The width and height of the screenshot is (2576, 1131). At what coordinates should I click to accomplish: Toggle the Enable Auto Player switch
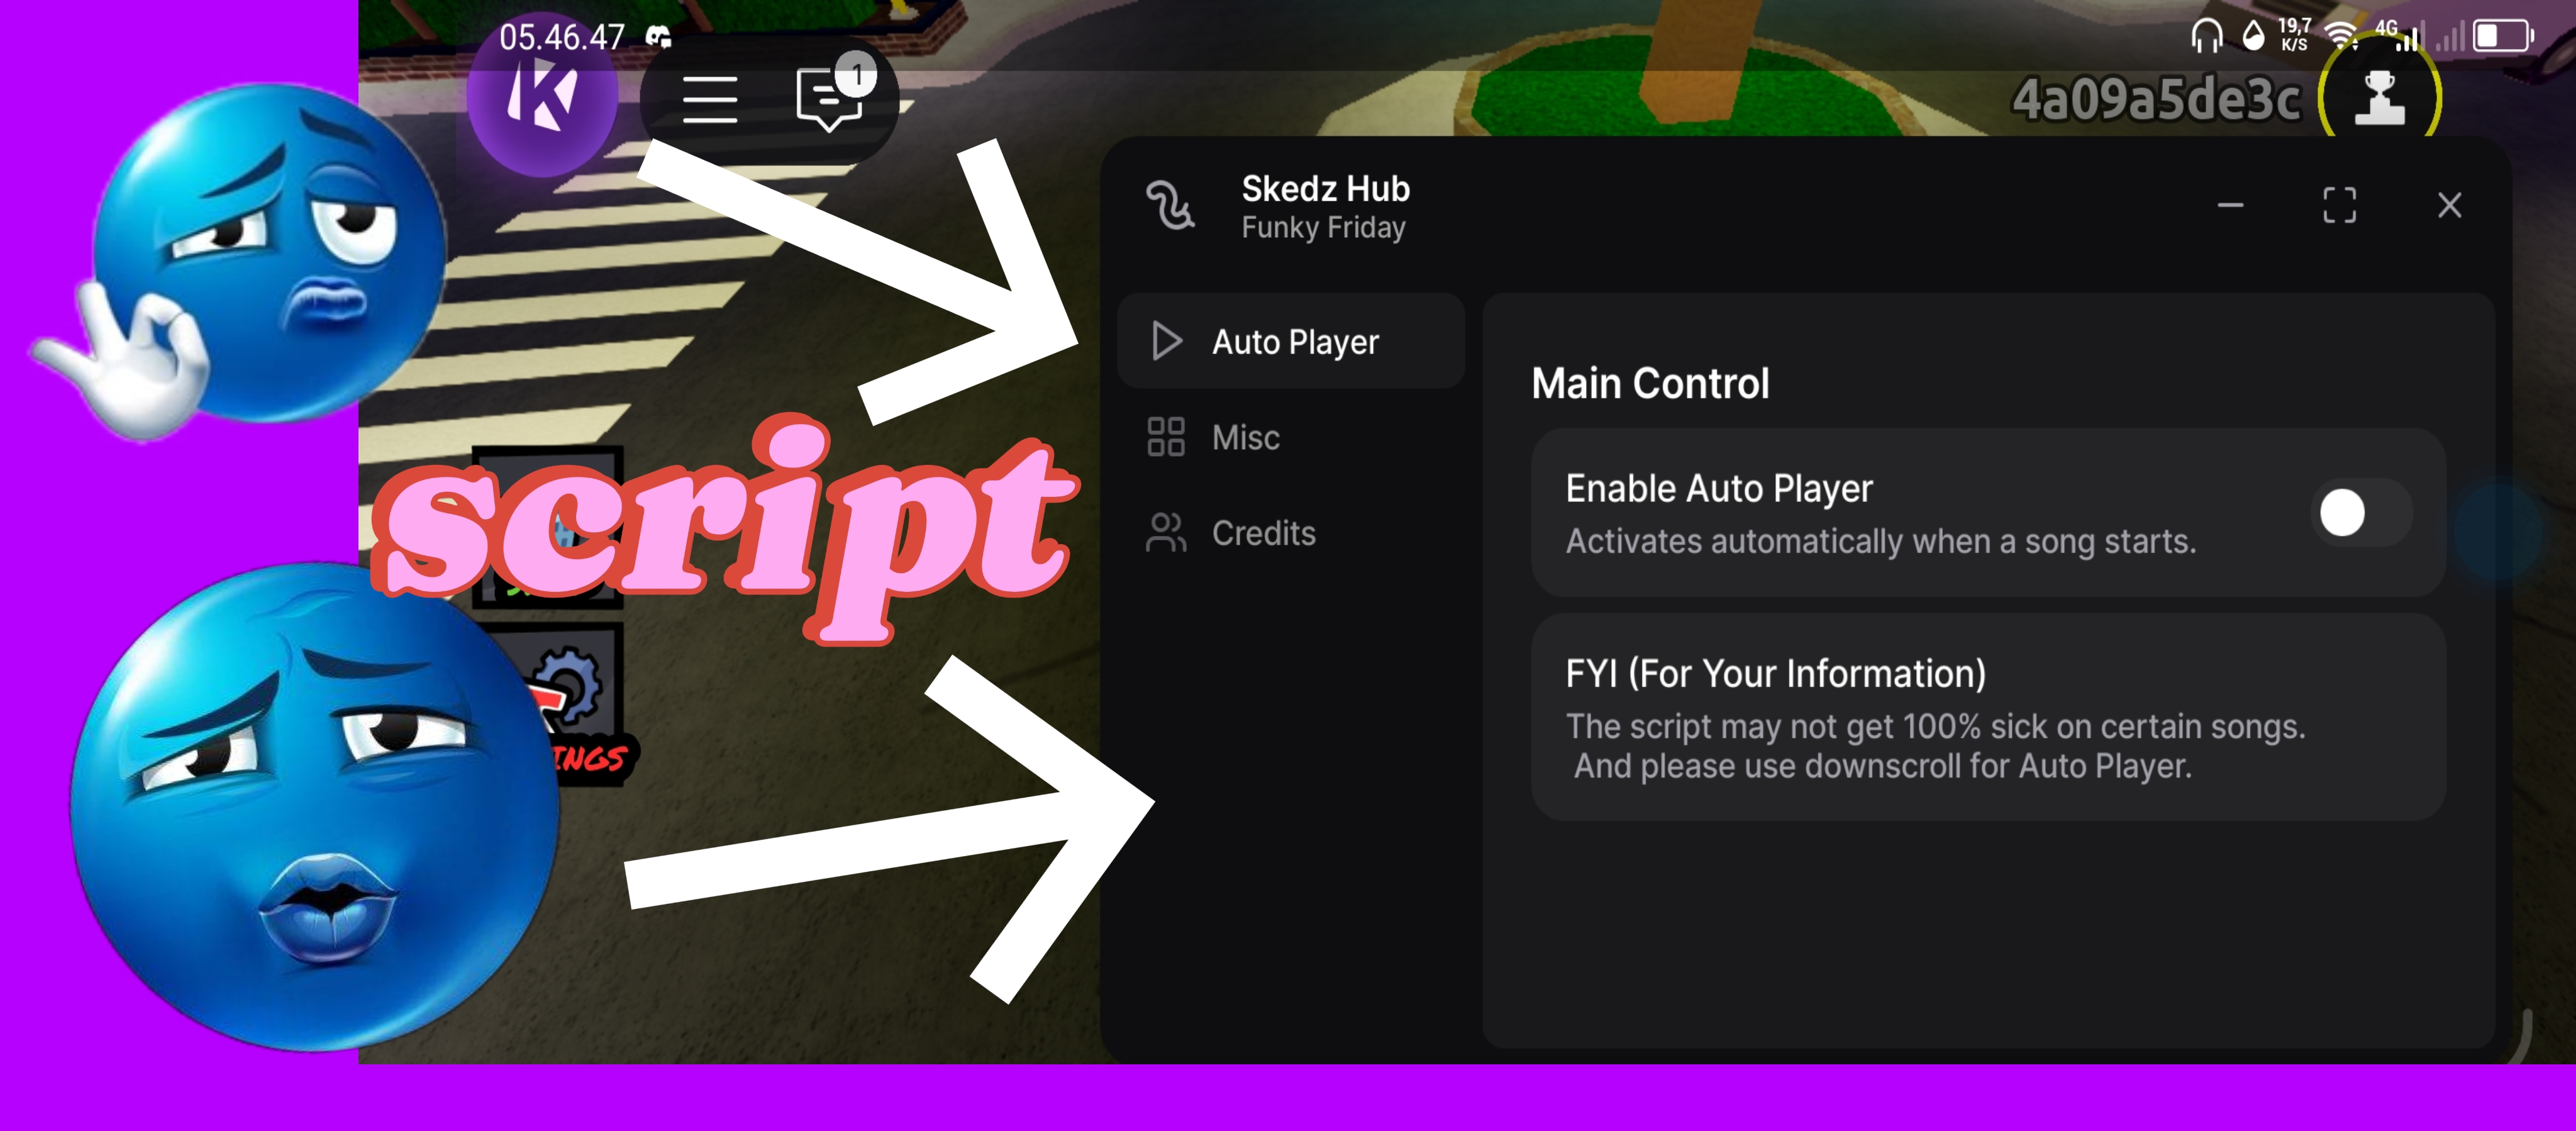click(x=2362, y=513)
